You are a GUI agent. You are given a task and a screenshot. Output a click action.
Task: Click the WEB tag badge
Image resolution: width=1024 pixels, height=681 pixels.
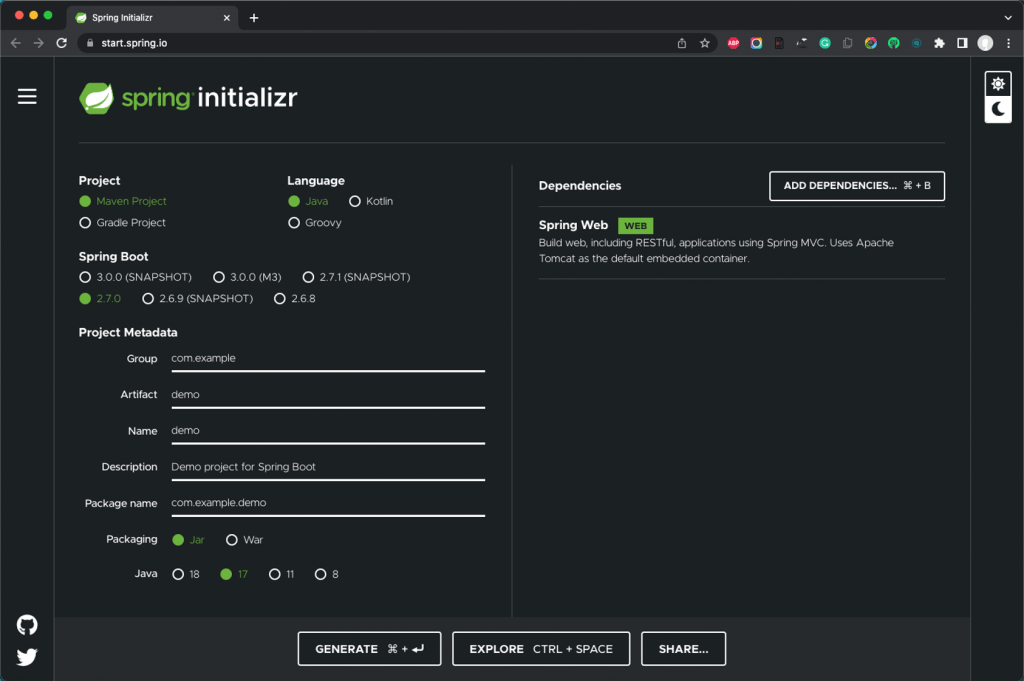[x=635, y=226]
